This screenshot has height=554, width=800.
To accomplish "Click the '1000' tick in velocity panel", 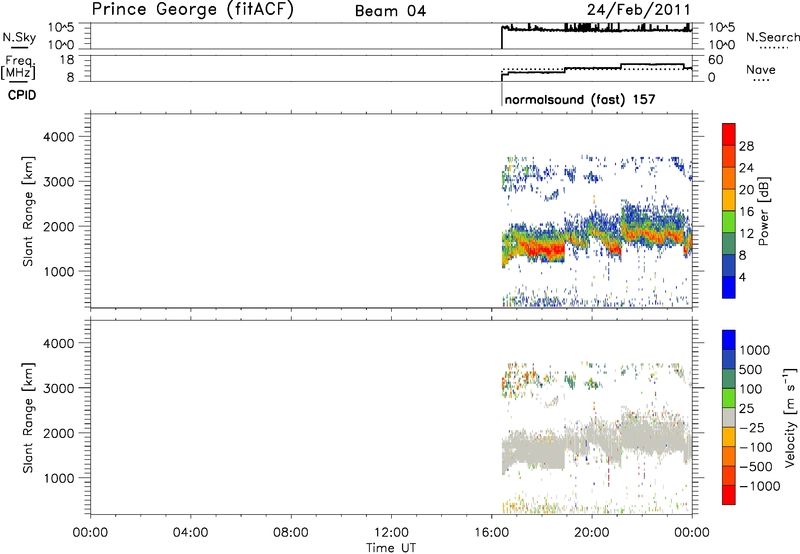I will [59, 478].
